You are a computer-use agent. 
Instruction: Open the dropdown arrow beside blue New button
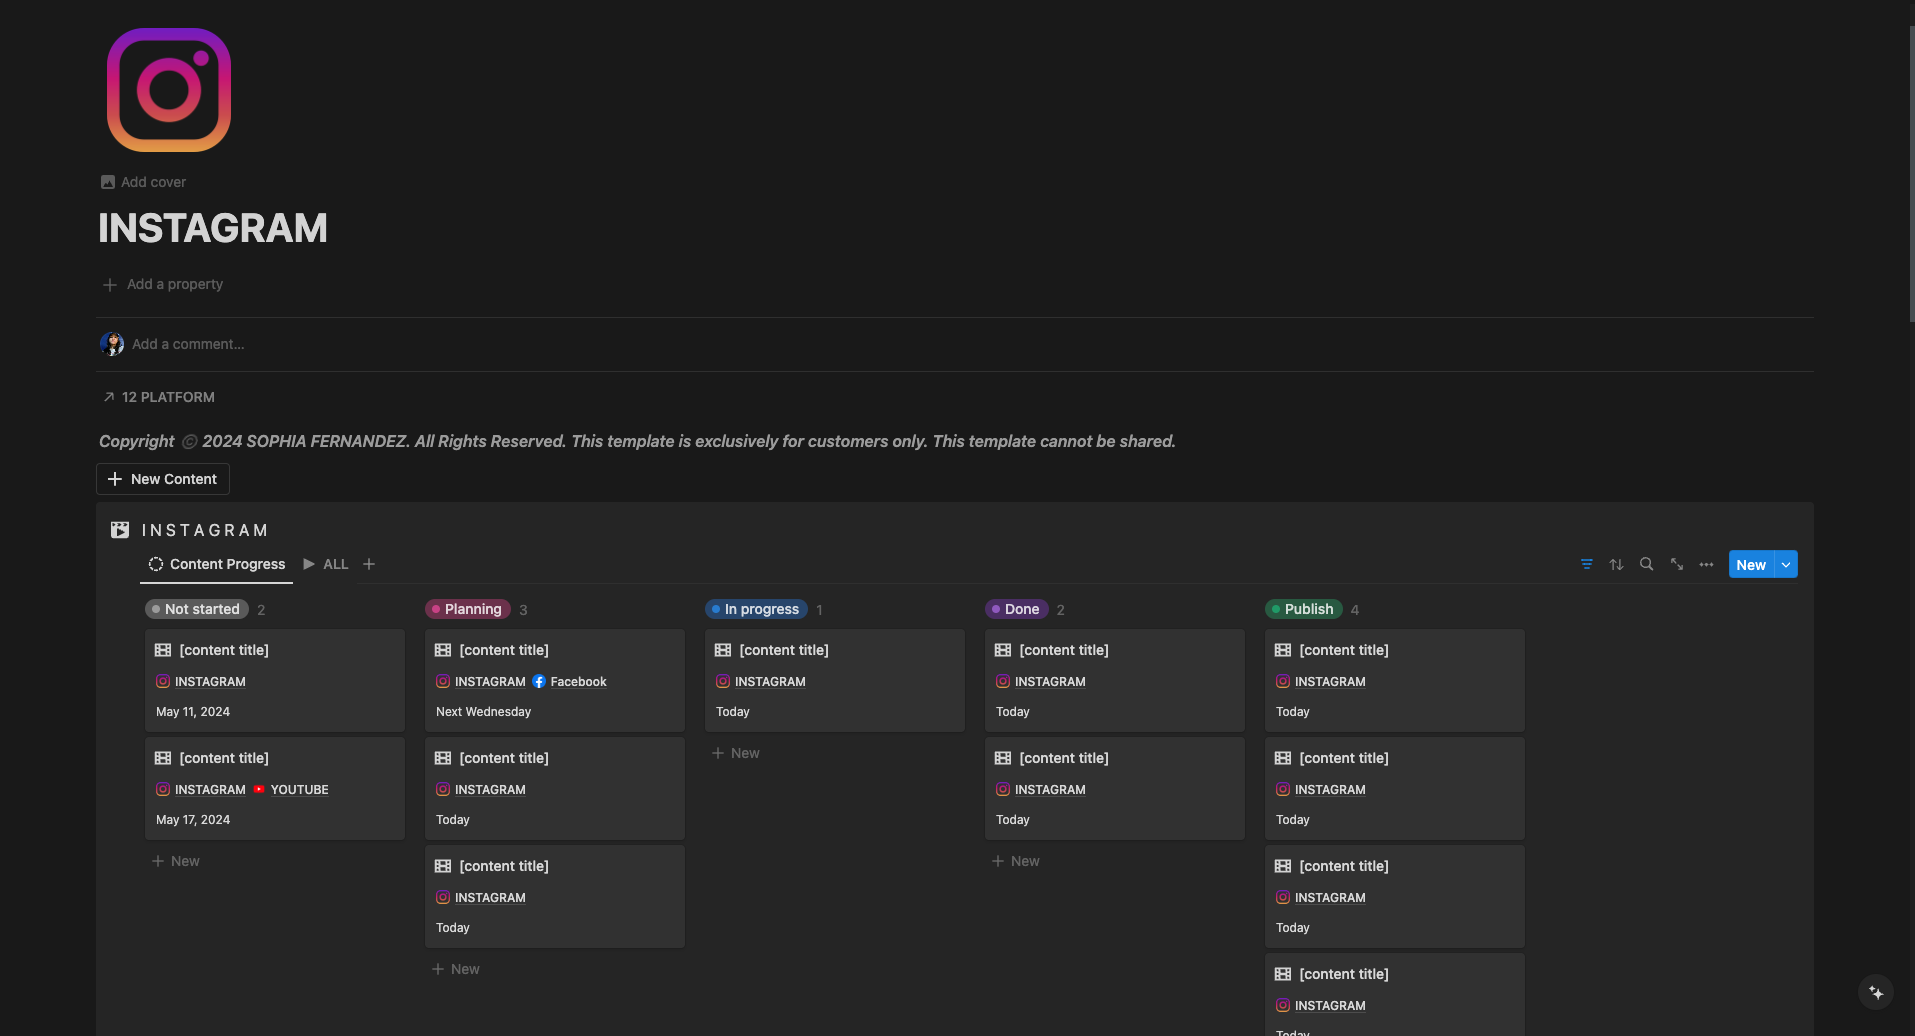pos(1786,565)
